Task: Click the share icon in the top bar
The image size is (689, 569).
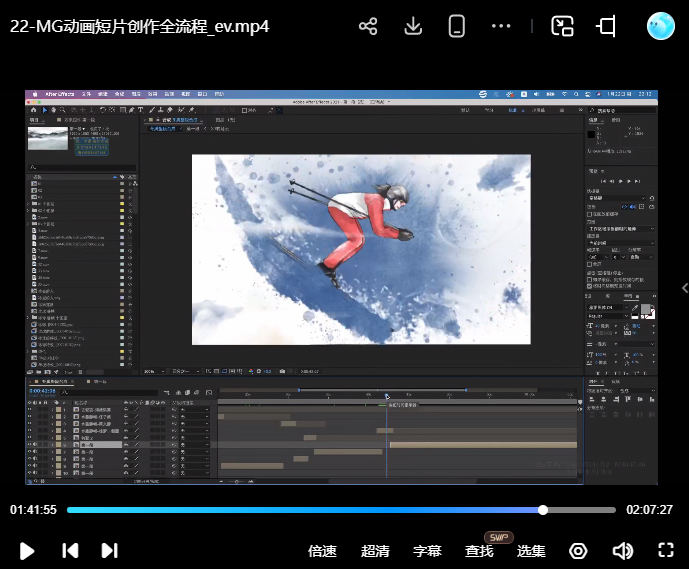Action: point(368,27)
